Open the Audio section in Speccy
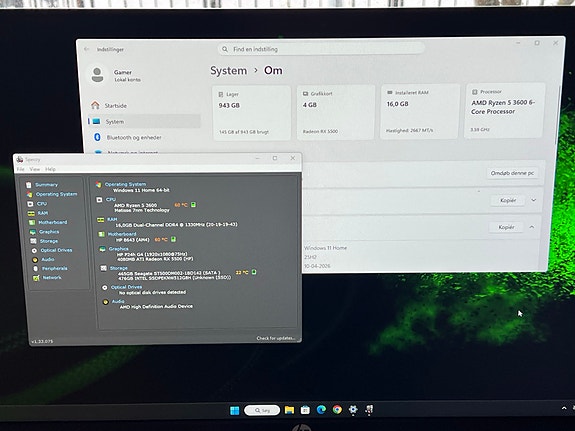 48,259
